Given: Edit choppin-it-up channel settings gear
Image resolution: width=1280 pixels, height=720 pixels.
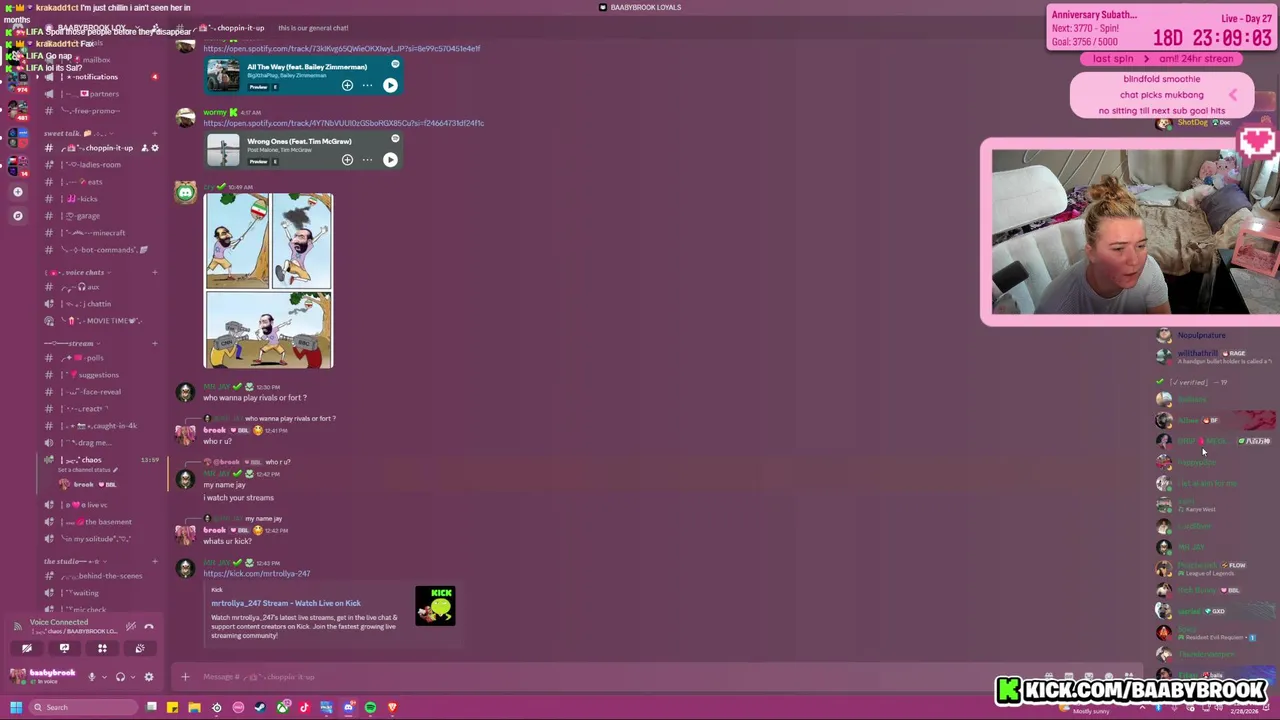Looking at the screenshot, I should (x=154, y=148).
